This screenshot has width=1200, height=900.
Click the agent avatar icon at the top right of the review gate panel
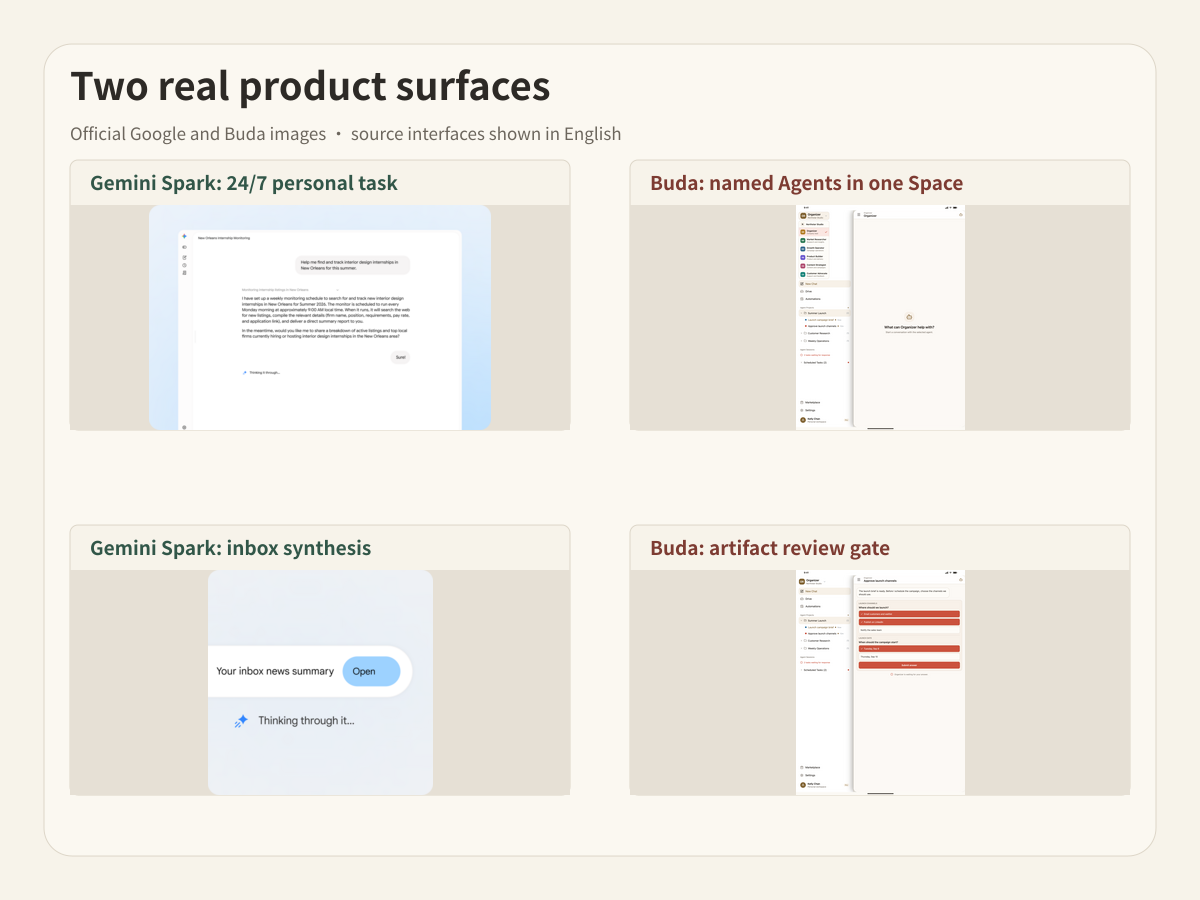[x=961, y=580]
